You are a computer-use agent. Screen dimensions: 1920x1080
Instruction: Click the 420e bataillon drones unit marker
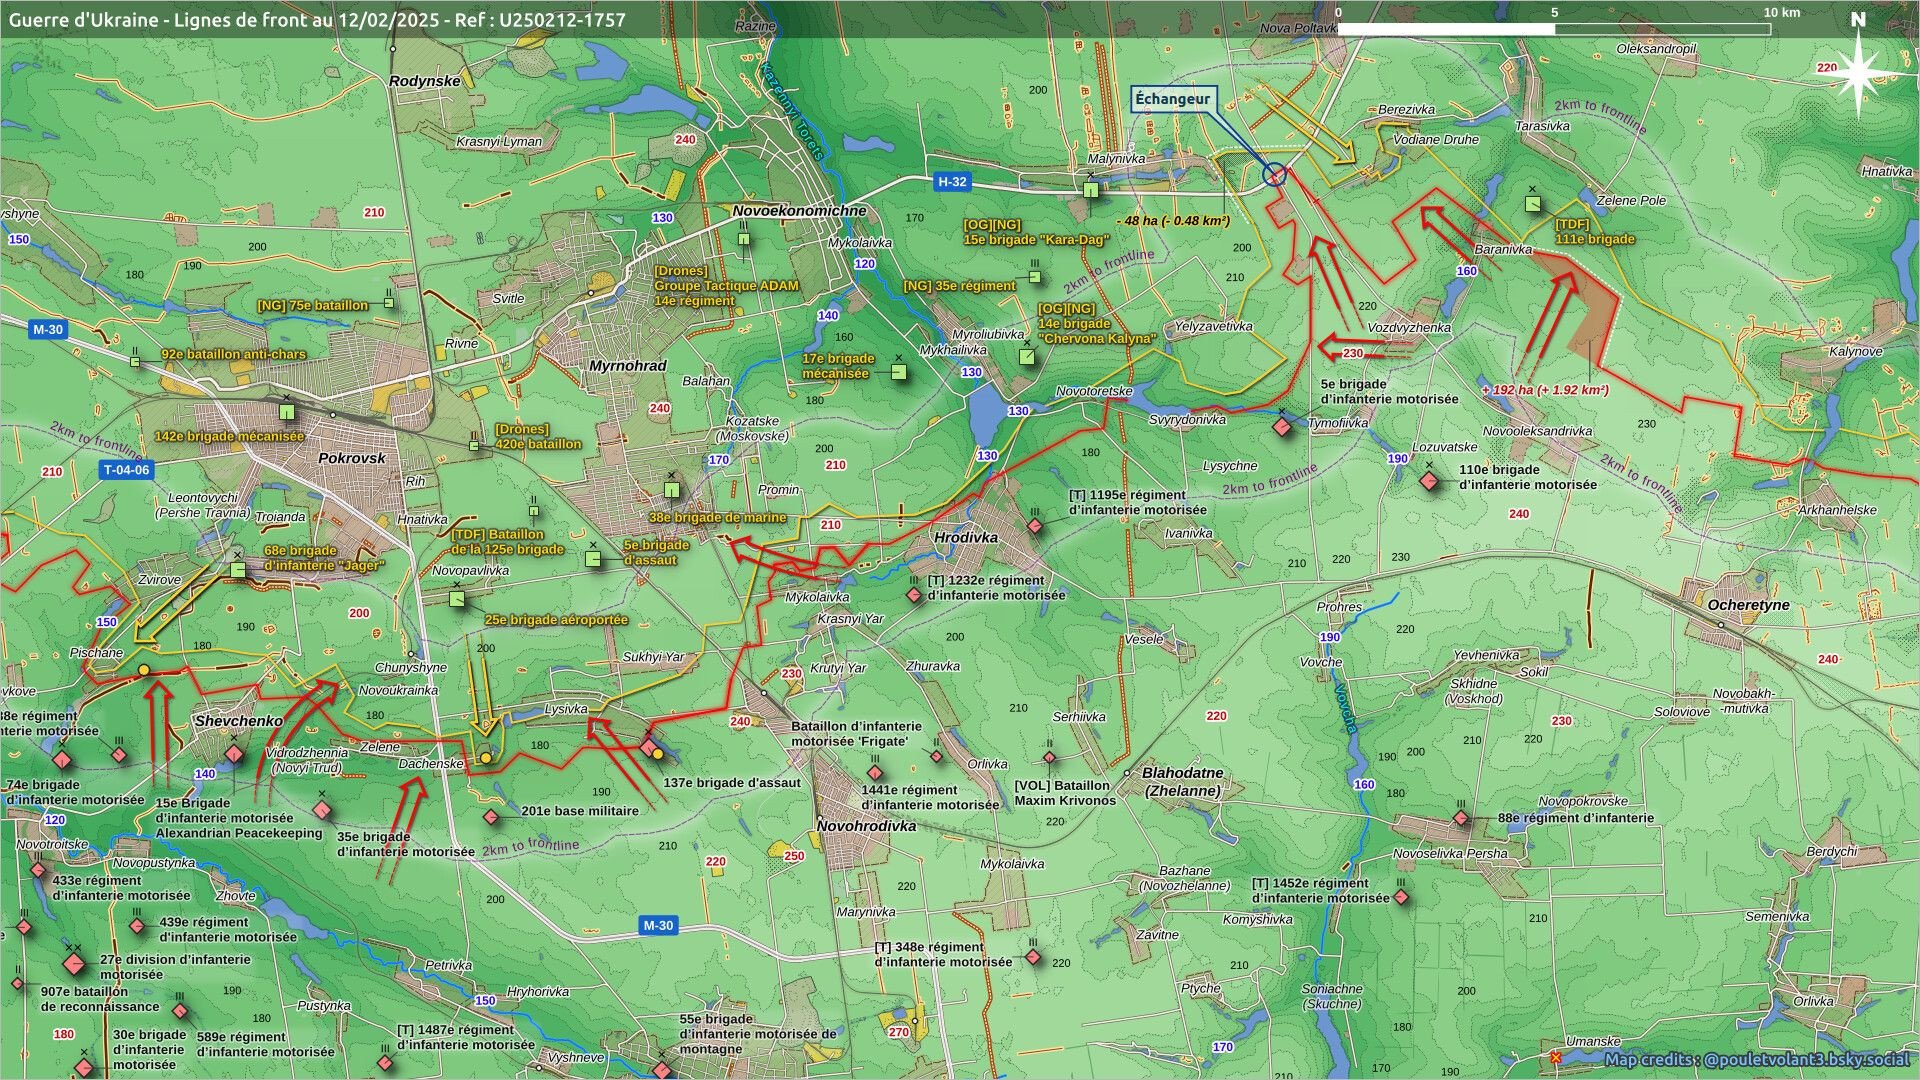point(474,445)
